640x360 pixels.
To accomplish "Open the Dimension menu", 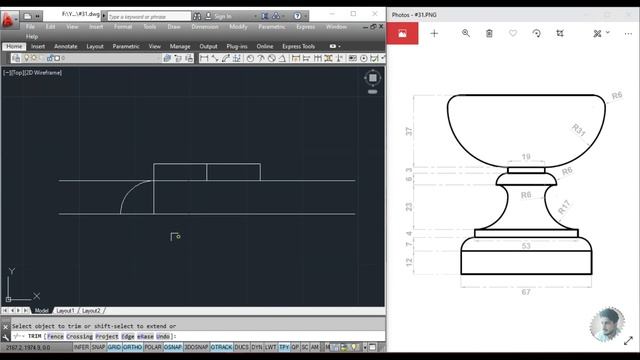I will 205,27.
